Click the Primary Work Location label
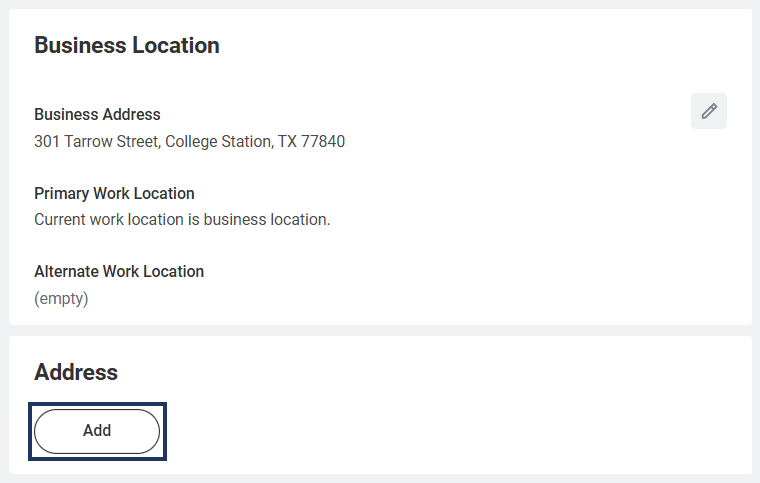Viewport: 760px width, 483px height. pyautogui.click(x=114, y=193)
